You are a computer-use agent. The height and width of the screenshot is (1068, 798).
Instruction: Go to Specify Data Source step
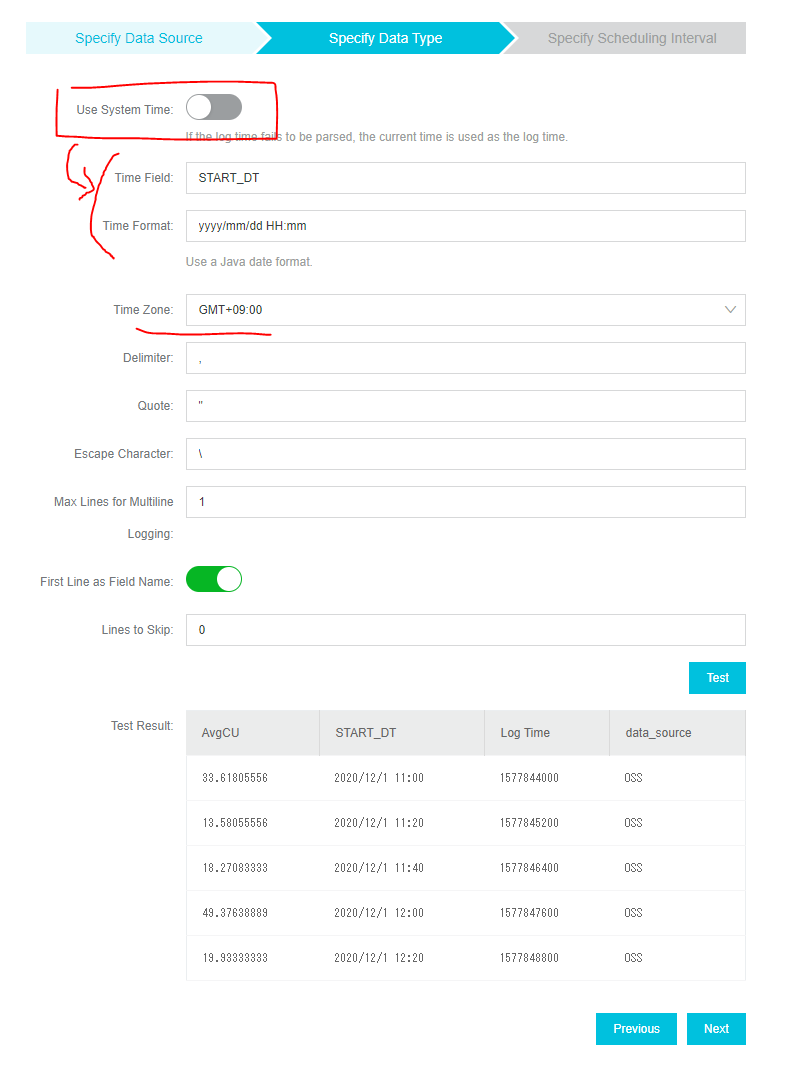139,38
